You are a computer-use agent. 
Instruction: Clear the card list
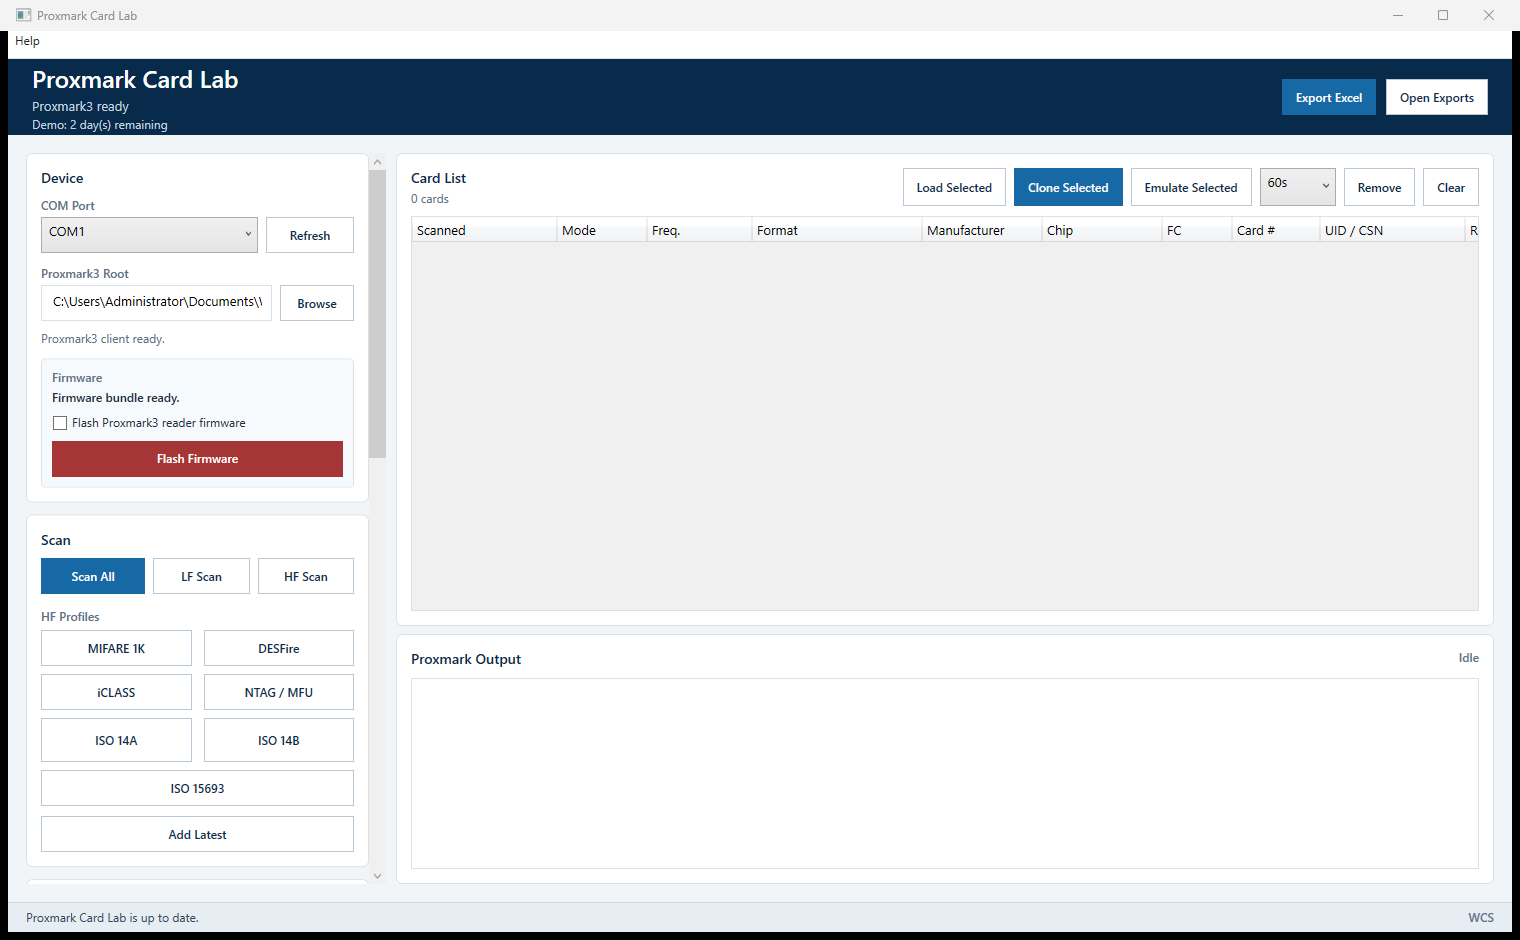1451,187
